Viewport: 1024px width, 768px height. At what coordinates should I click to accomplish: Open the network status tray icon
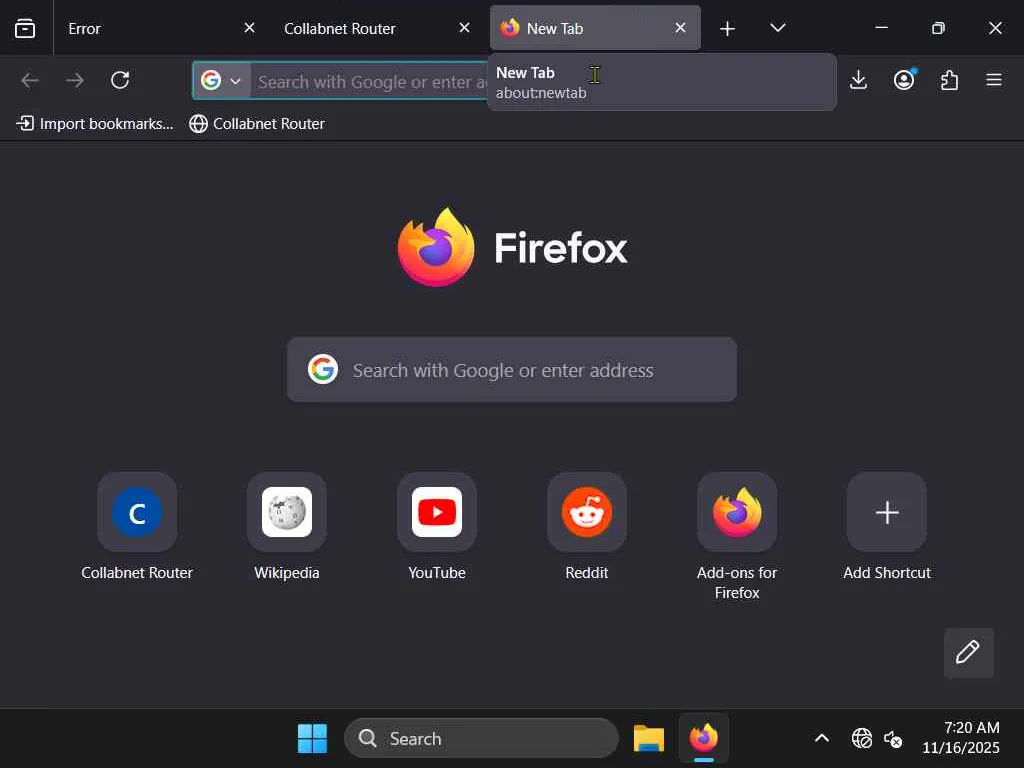(x=861, y=739)
